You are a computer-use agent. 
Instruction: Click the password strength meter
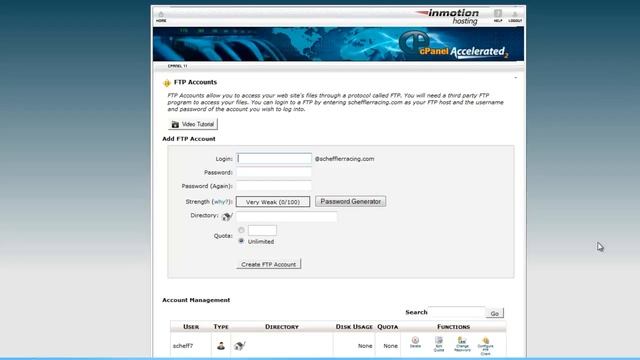[273, 202]
